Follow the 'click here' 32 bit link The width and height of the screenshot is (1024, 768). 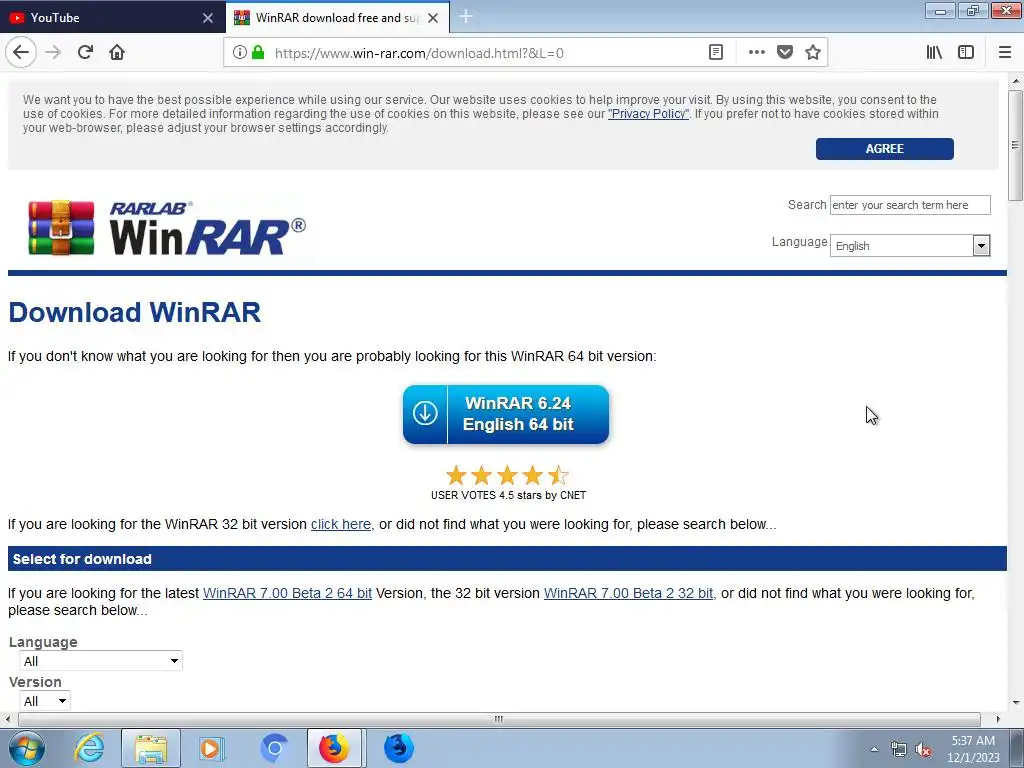pos(341,524)
